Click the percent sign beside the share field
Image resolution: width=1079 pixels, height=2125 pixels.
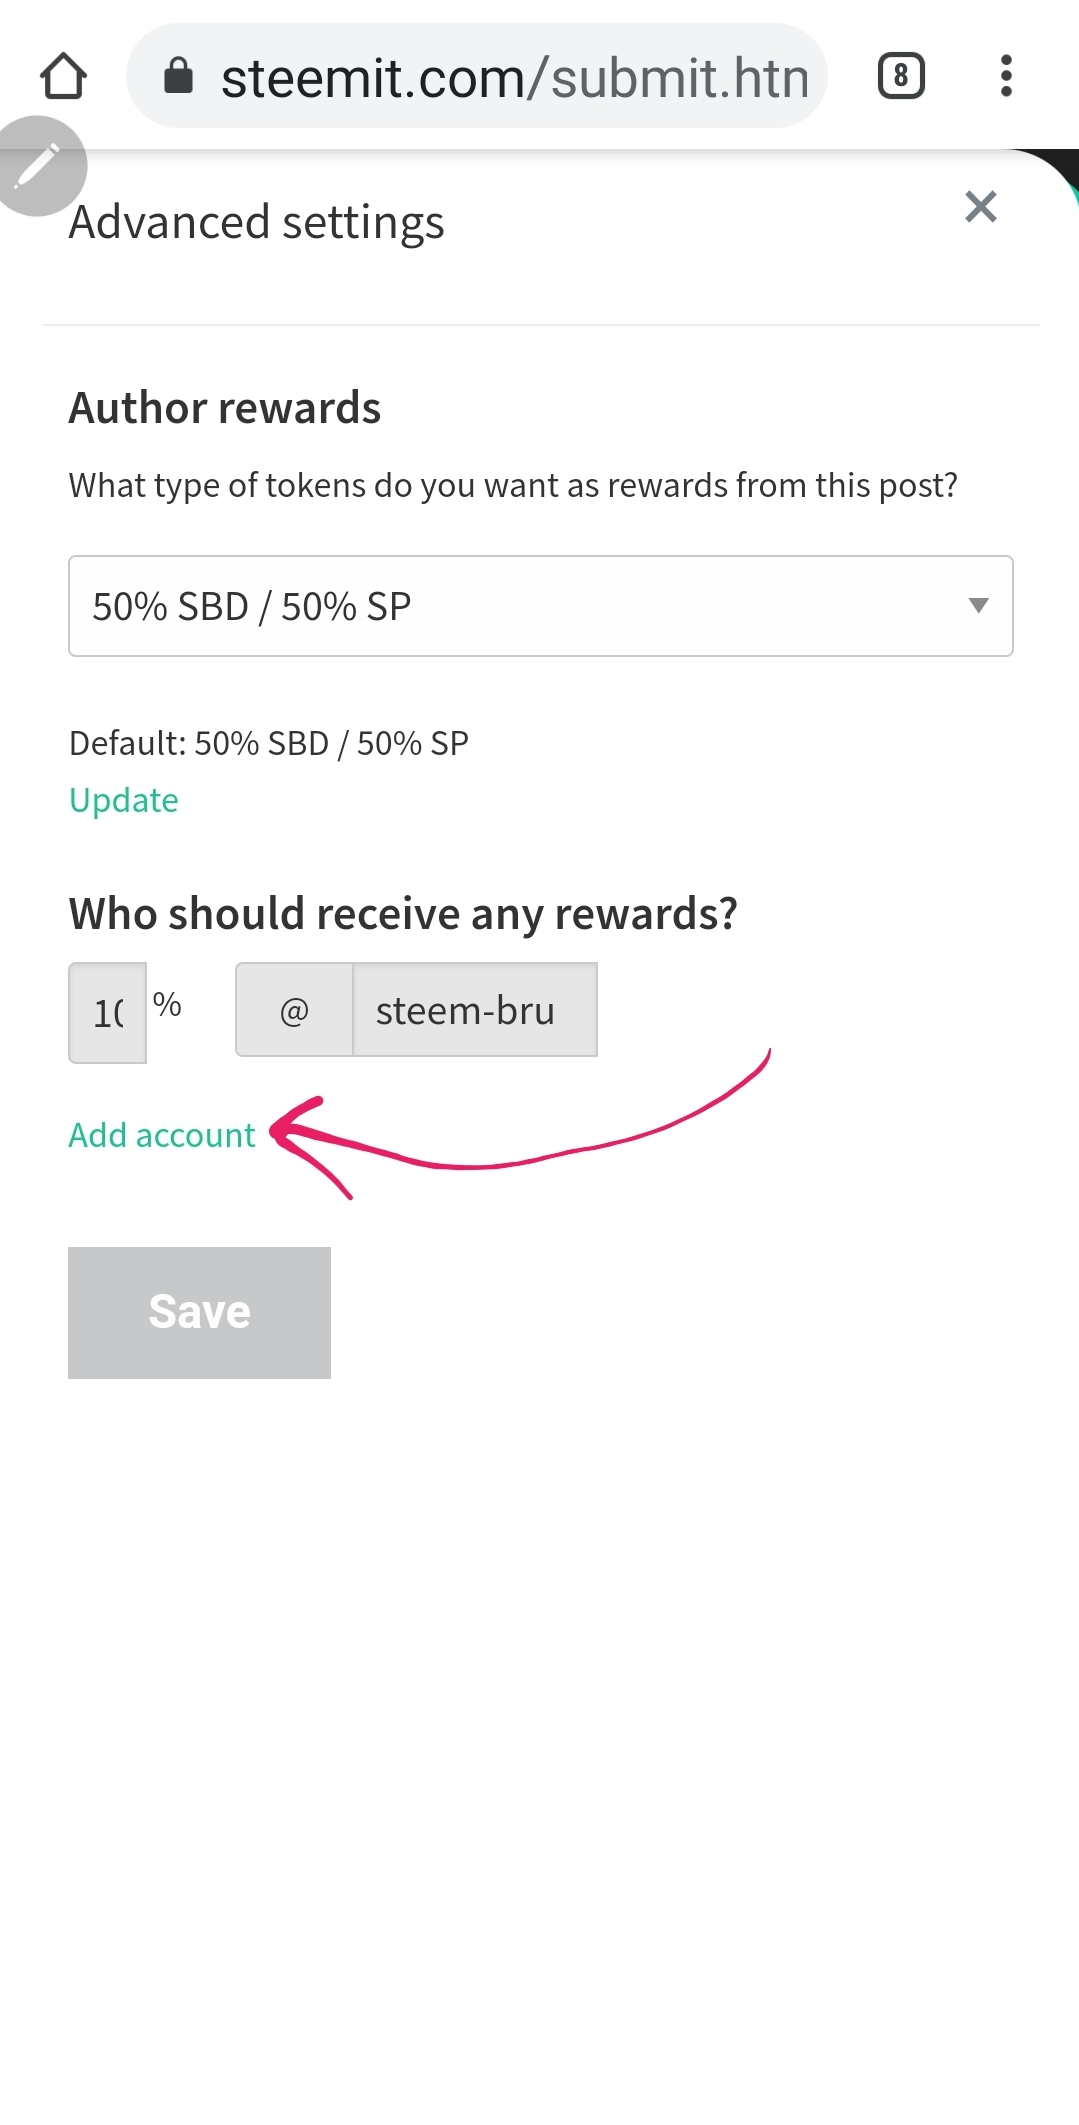coord(167,1004)
